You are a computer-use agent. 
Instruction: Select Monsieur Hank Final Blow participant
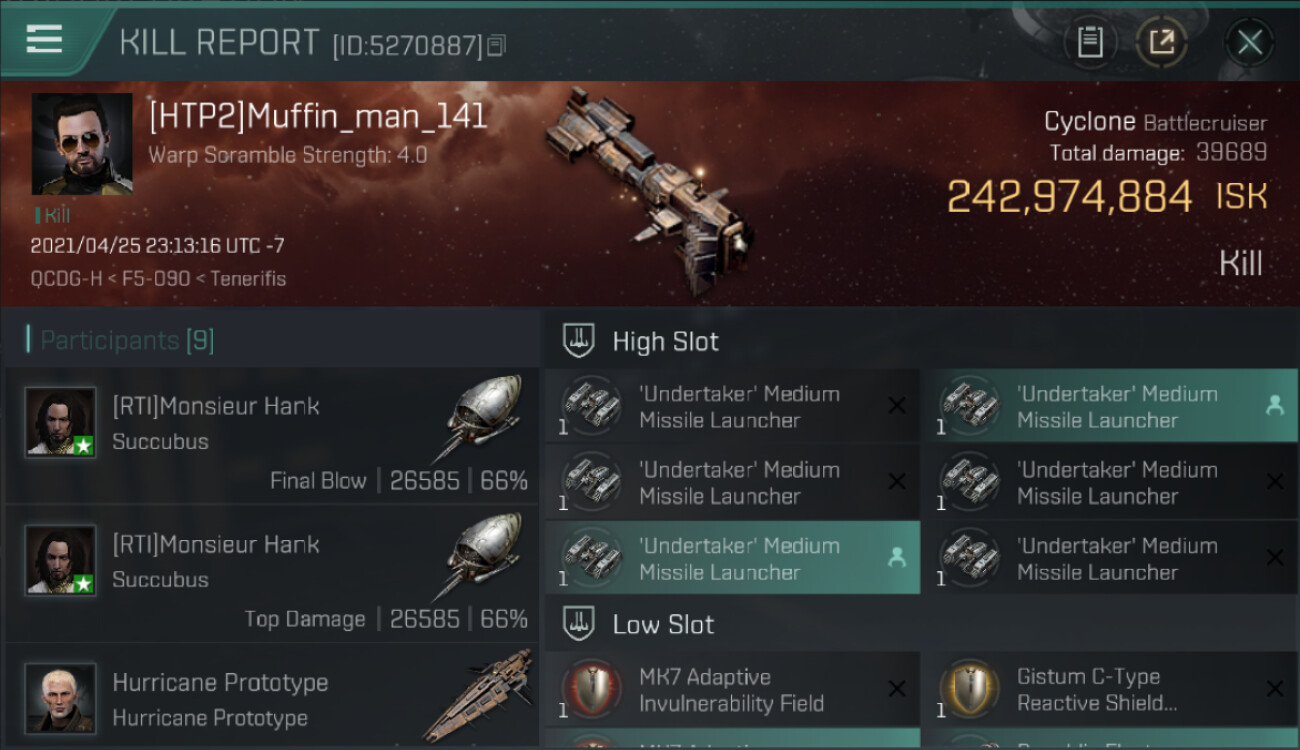(272, 434)
